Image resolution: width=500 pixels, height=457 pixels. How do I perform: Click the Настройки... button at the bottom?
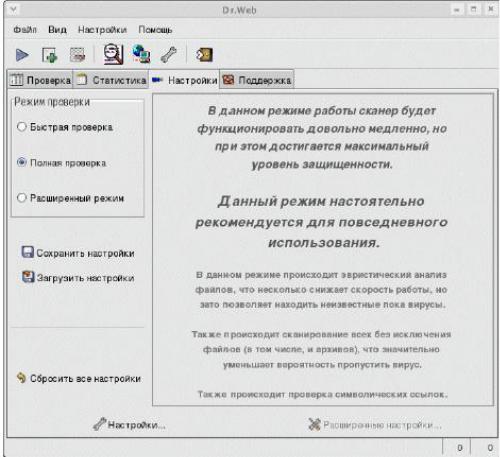click(x=129, y=424)
